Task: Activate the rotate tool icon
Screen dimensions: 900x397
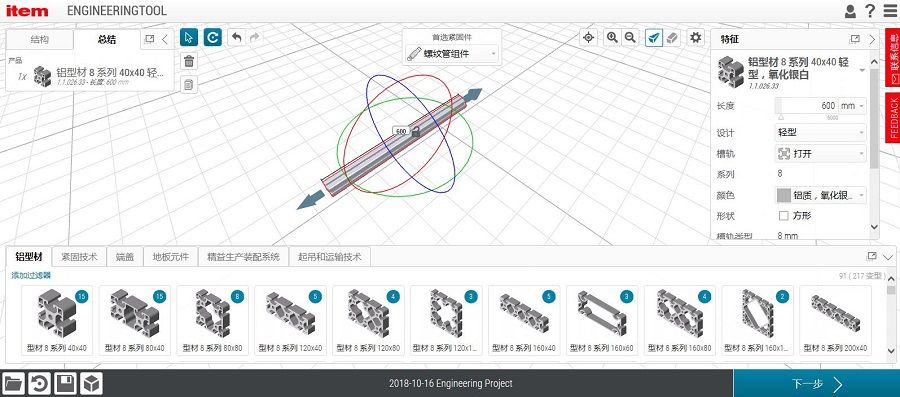Action: 212,38
